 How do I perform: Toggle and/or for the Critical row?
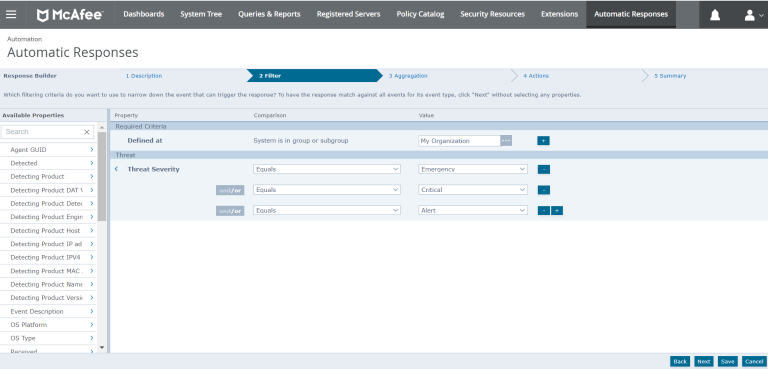(x=230, y=190)
